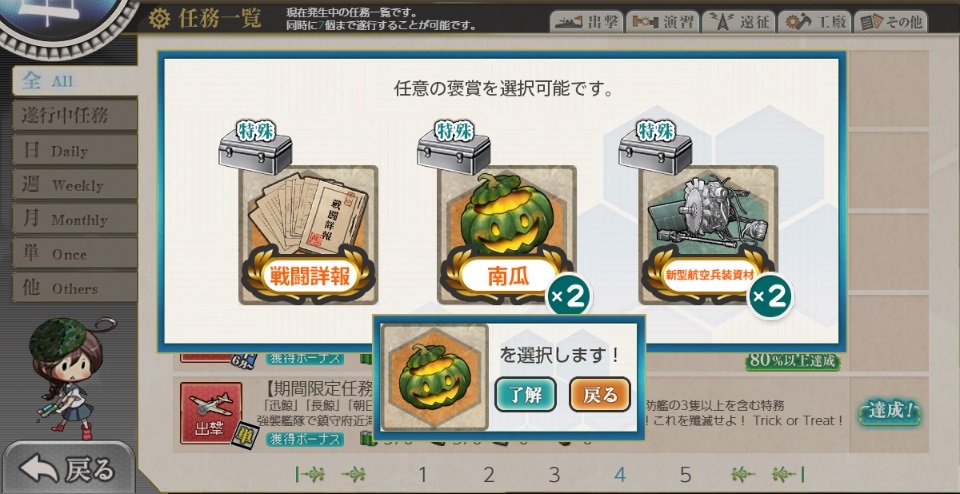The width and height of the screenshot is (960, 494).
Task: Open the 出撃 sortie menu tab
Action: coord(586,22)
